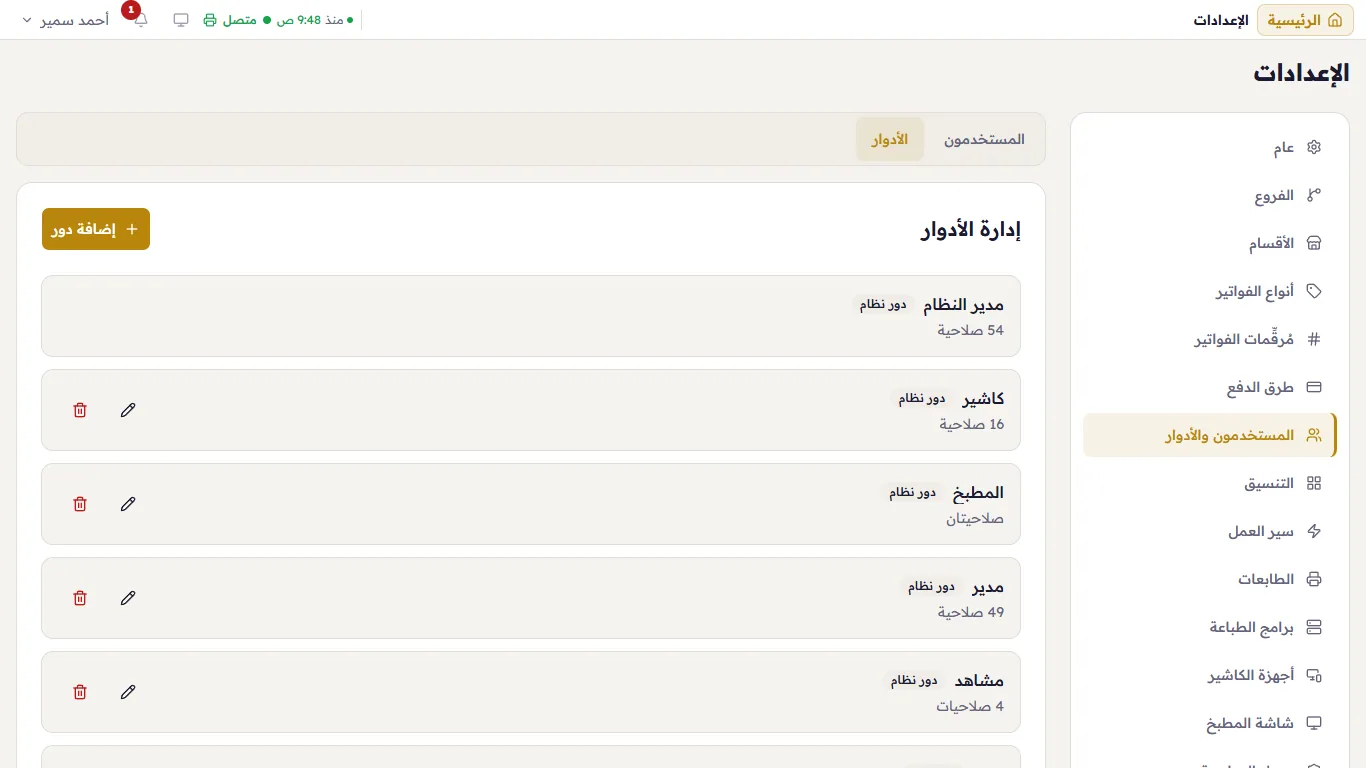Click the 54 صلاحية permissions count
Viewport: 1366px width, 768px height.
point(970,330)
